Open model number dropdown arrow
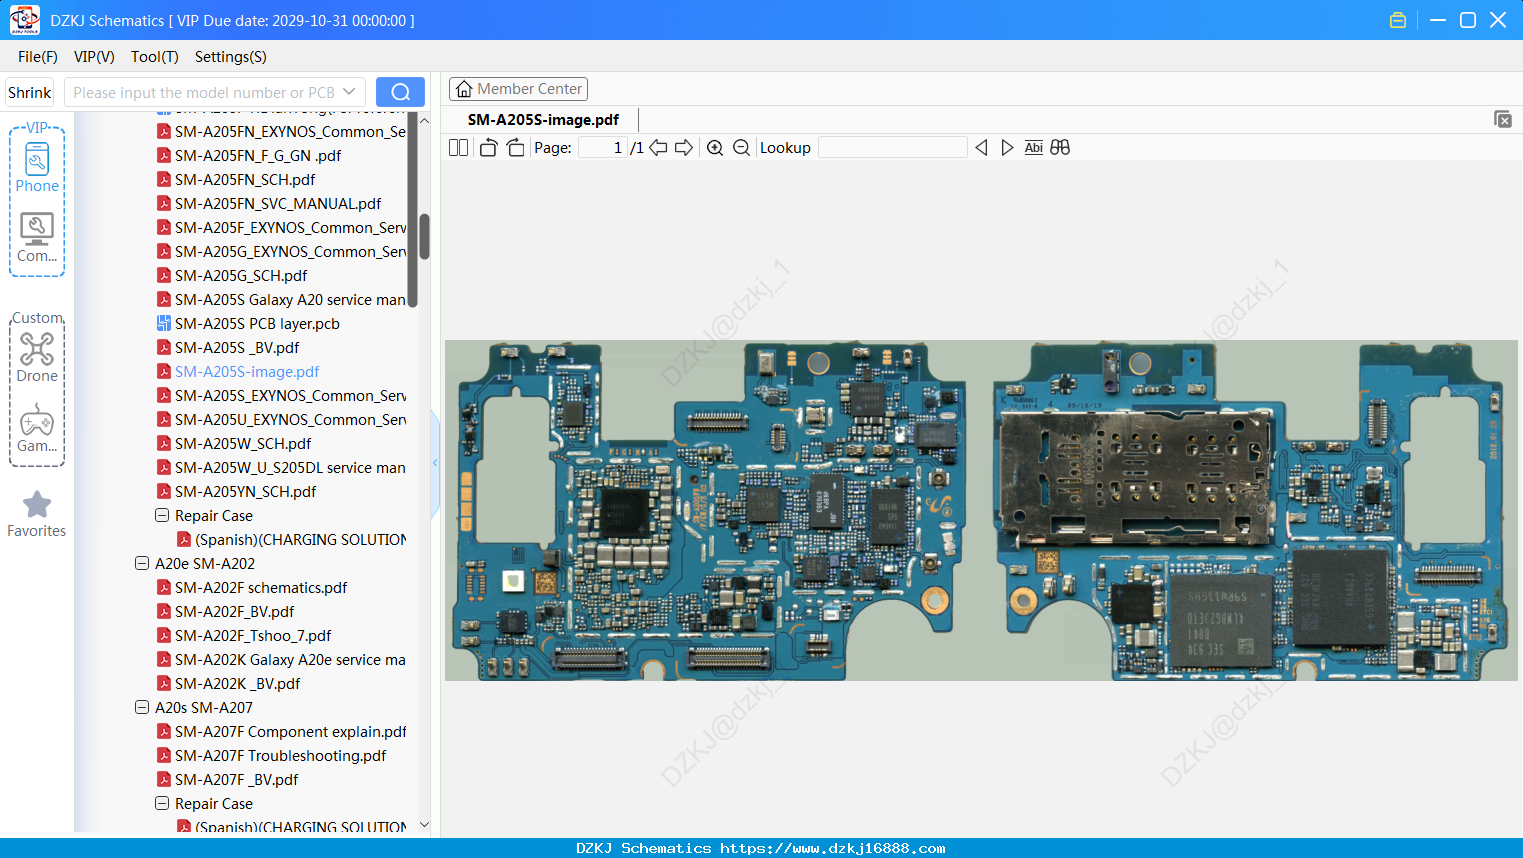The image size is (1523, 858). tap(349, 92)
